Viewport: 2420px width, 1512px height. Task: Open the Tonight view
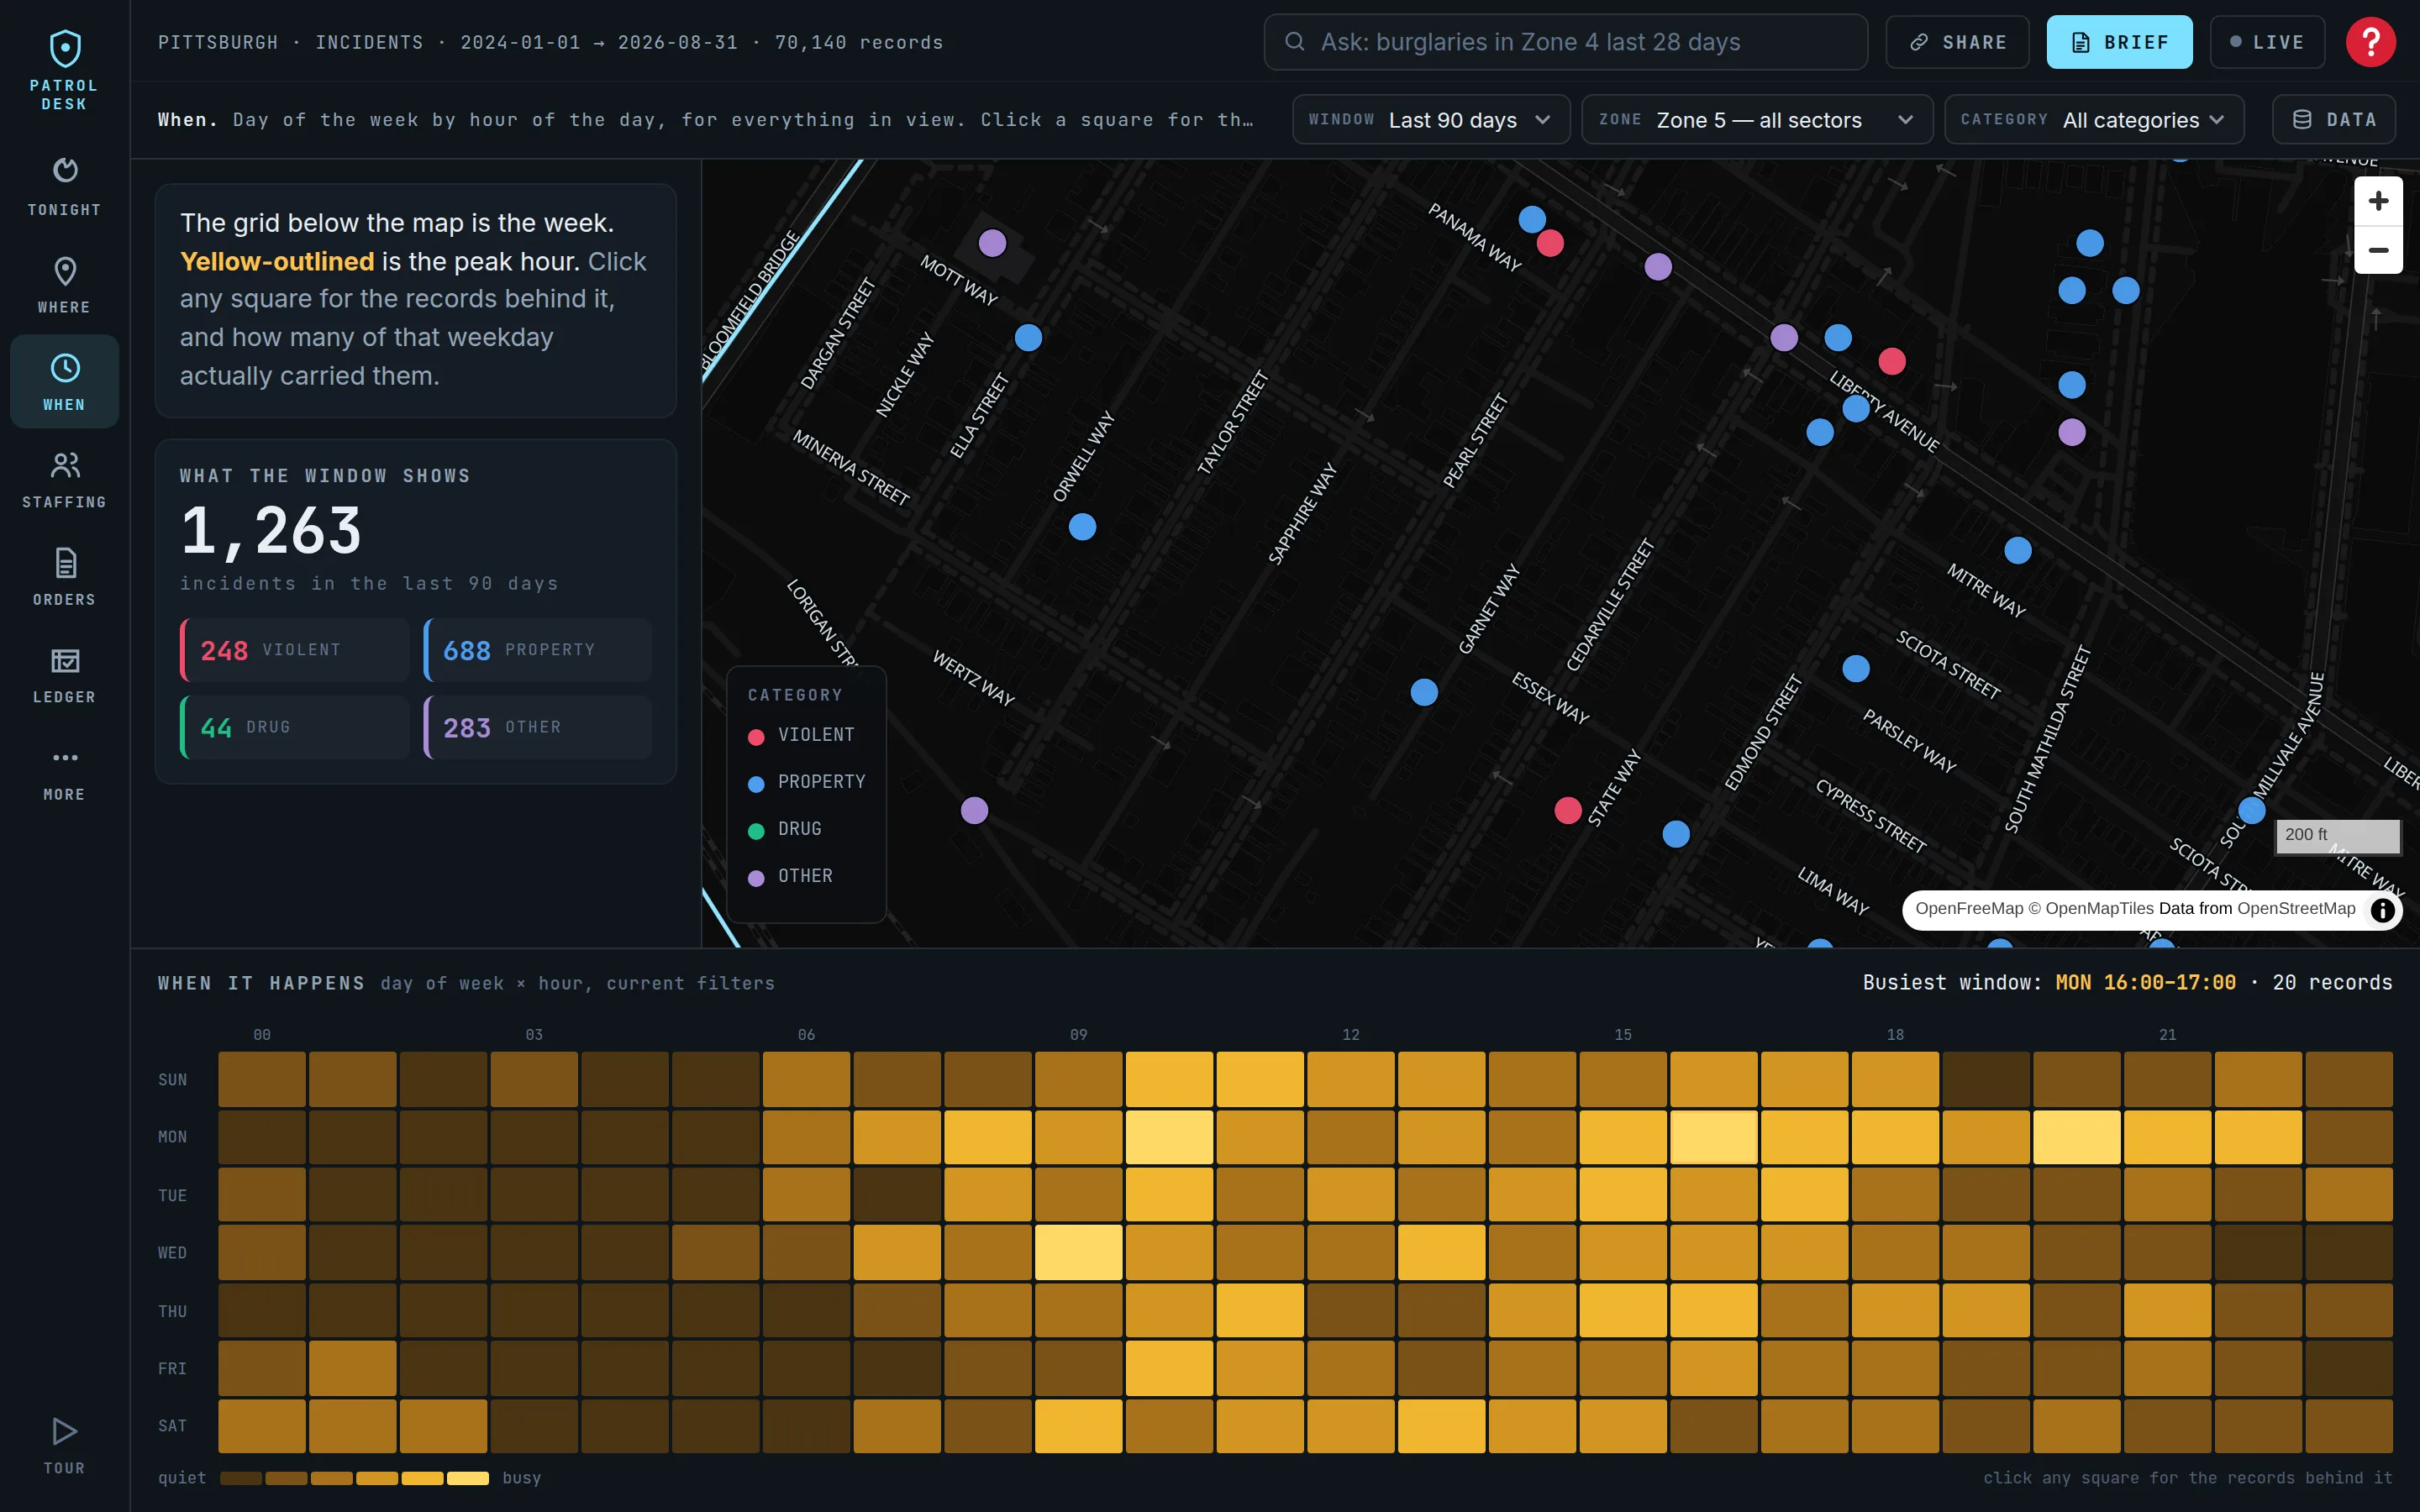[64, 186]
